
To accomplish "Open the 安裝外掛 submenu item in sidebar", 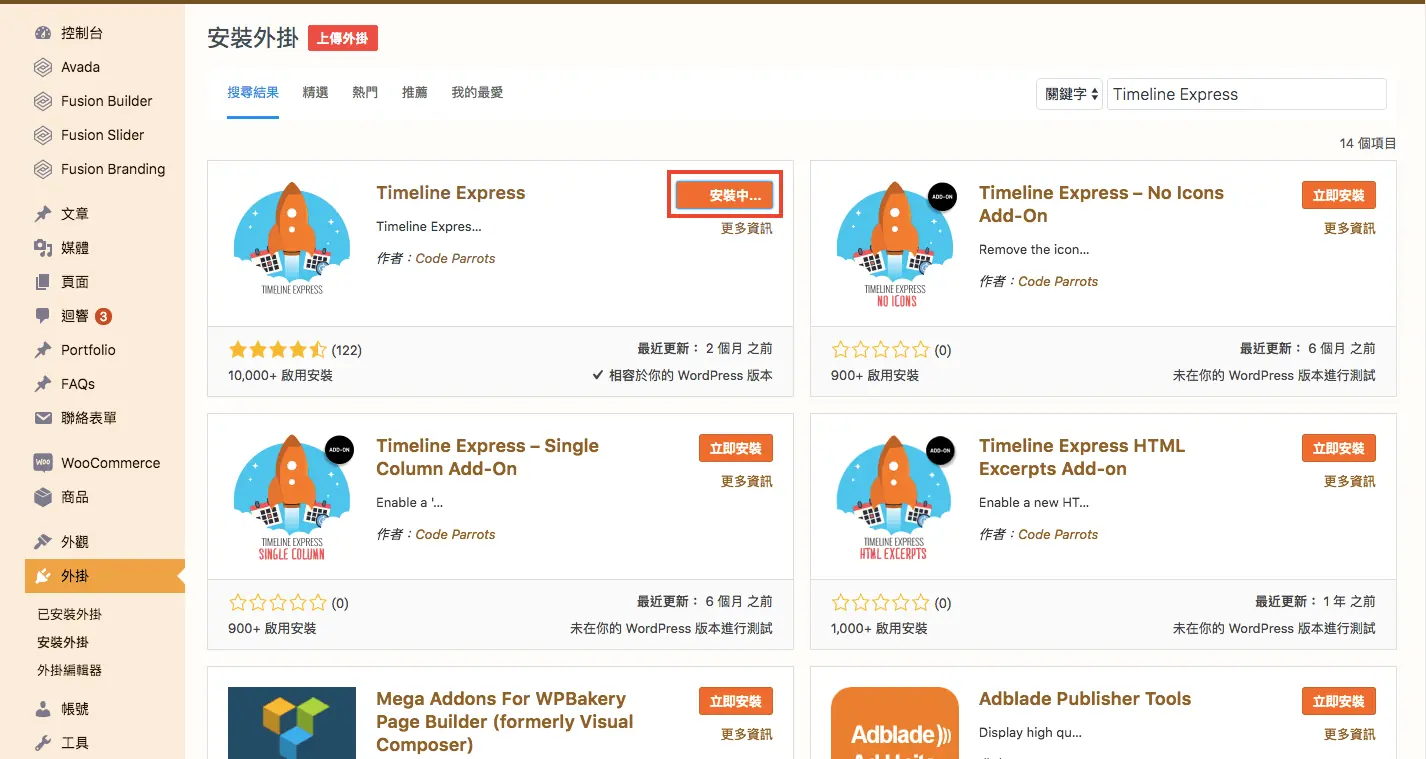I will (63, 643).
